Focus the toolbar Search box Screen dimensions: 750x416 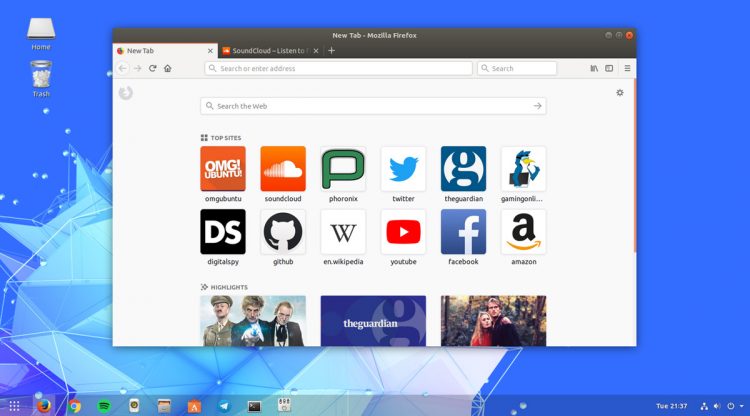click(x=517, y=68)
